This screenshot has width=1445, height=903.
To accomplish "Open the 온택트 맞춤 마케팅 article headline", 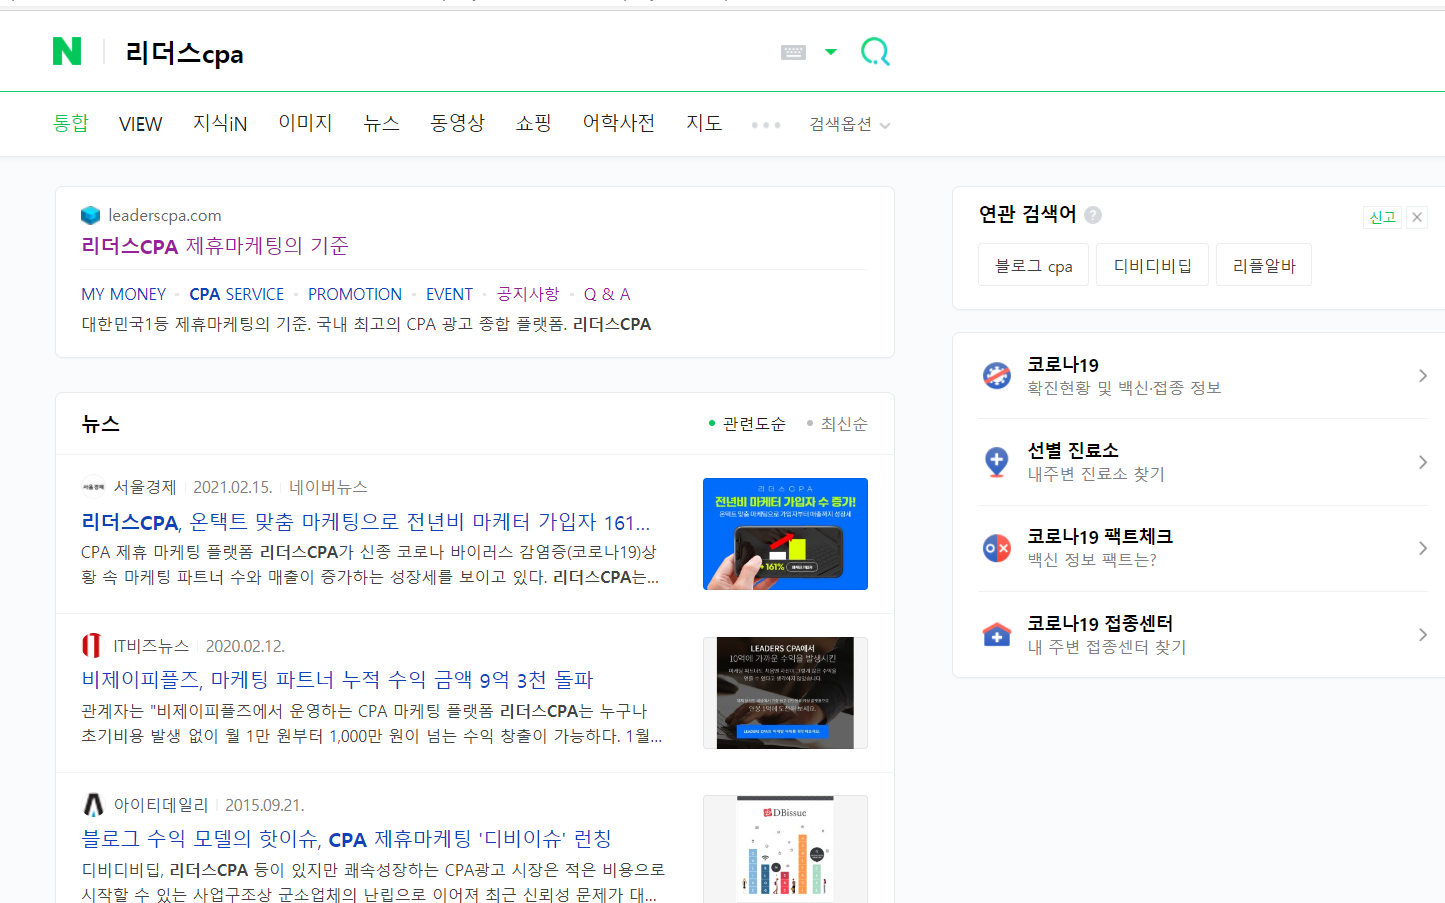I will 366,522.
